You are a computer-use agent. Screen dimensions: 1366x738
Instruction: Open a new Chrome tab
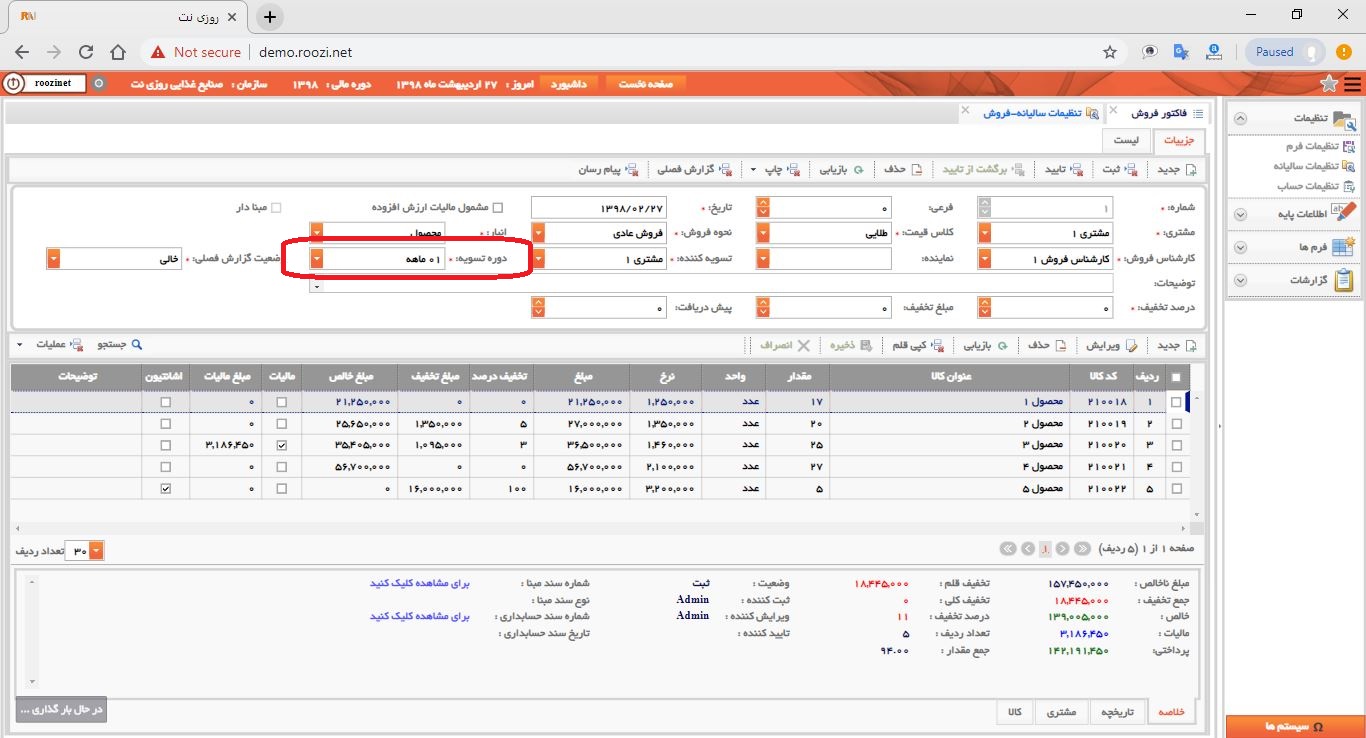pyautogui.click(x=270, y=16)
